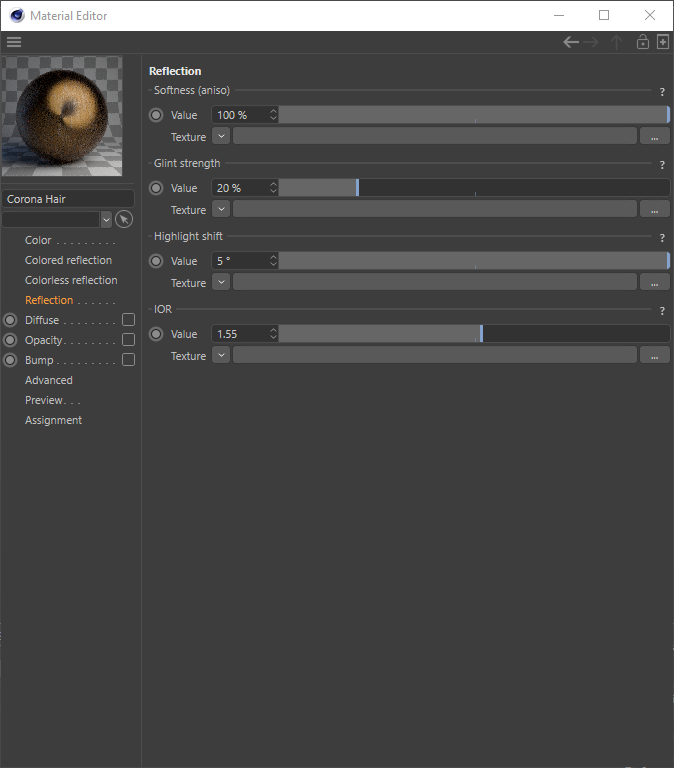
Task: Click the new window plus icon
Action: pyautogui.click(x=663, y=42)
